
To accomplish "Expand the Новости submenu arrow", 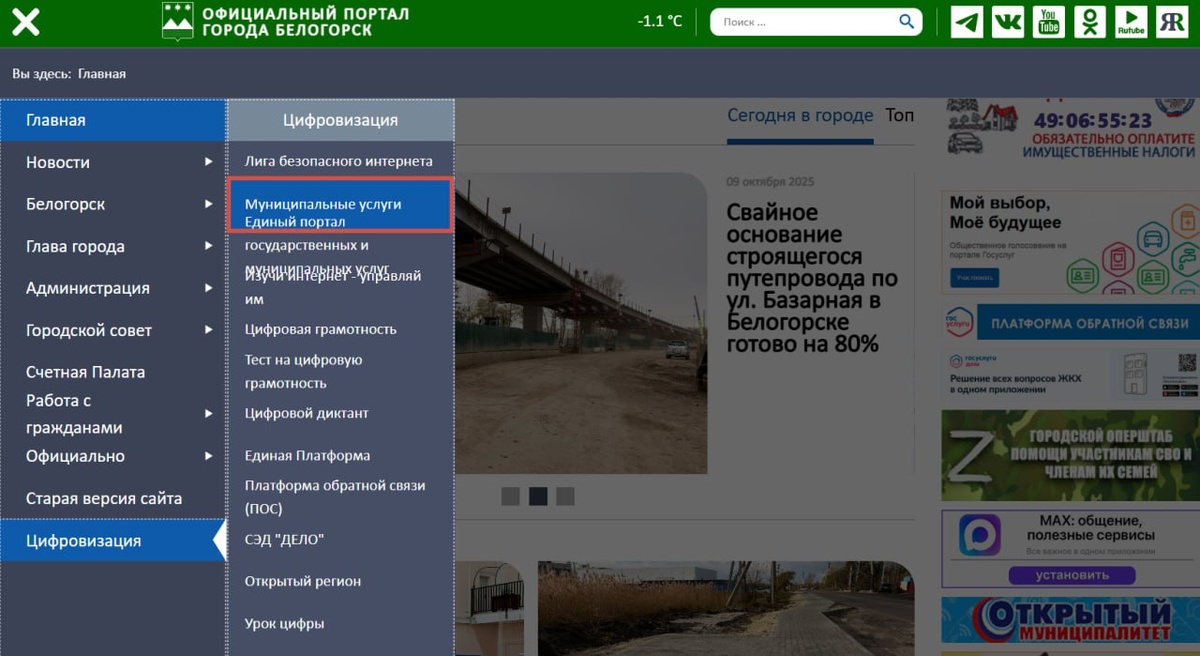I will [x=208, y=161].
